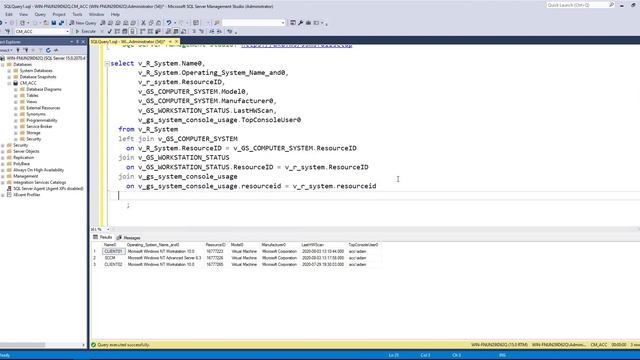The height and width of the screenshot is (360, 640).
Task: Expand the Tables folder
Action: pyautogui.click(x=16, y=96)
